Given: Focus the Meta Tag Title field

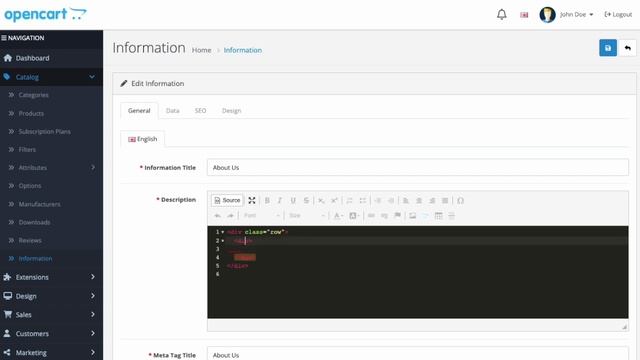Looking at the screenshot, I should 418,354.
